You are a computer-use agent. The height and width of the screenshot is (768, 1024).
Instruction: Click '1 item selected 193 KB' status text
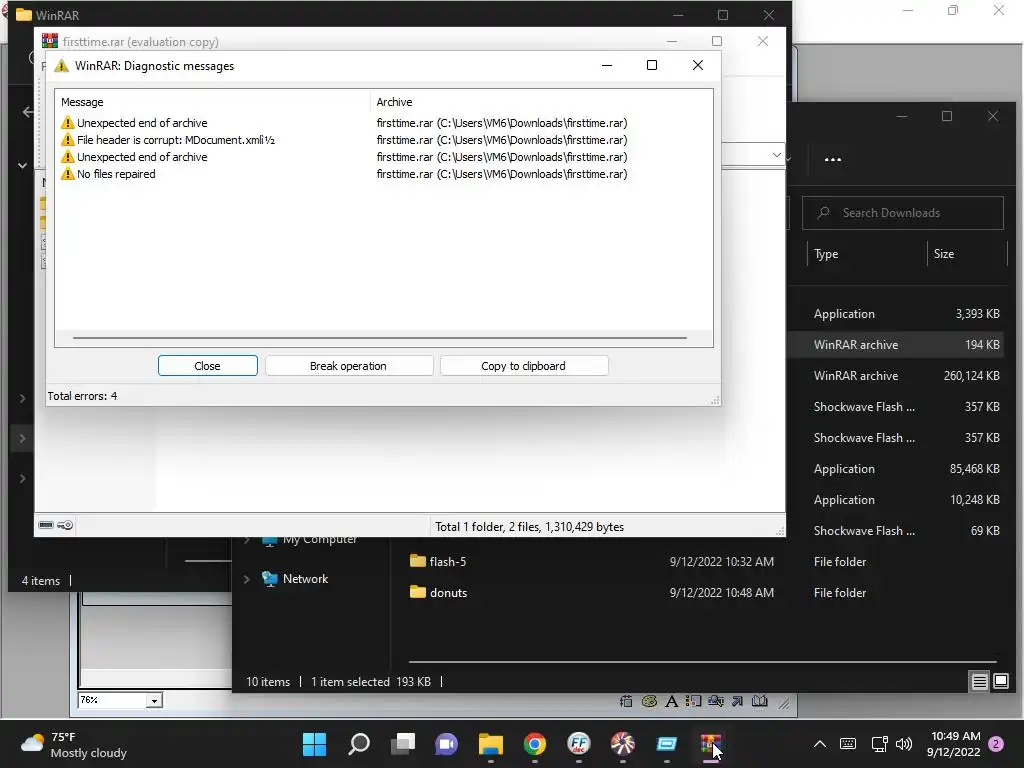(371, 682)
